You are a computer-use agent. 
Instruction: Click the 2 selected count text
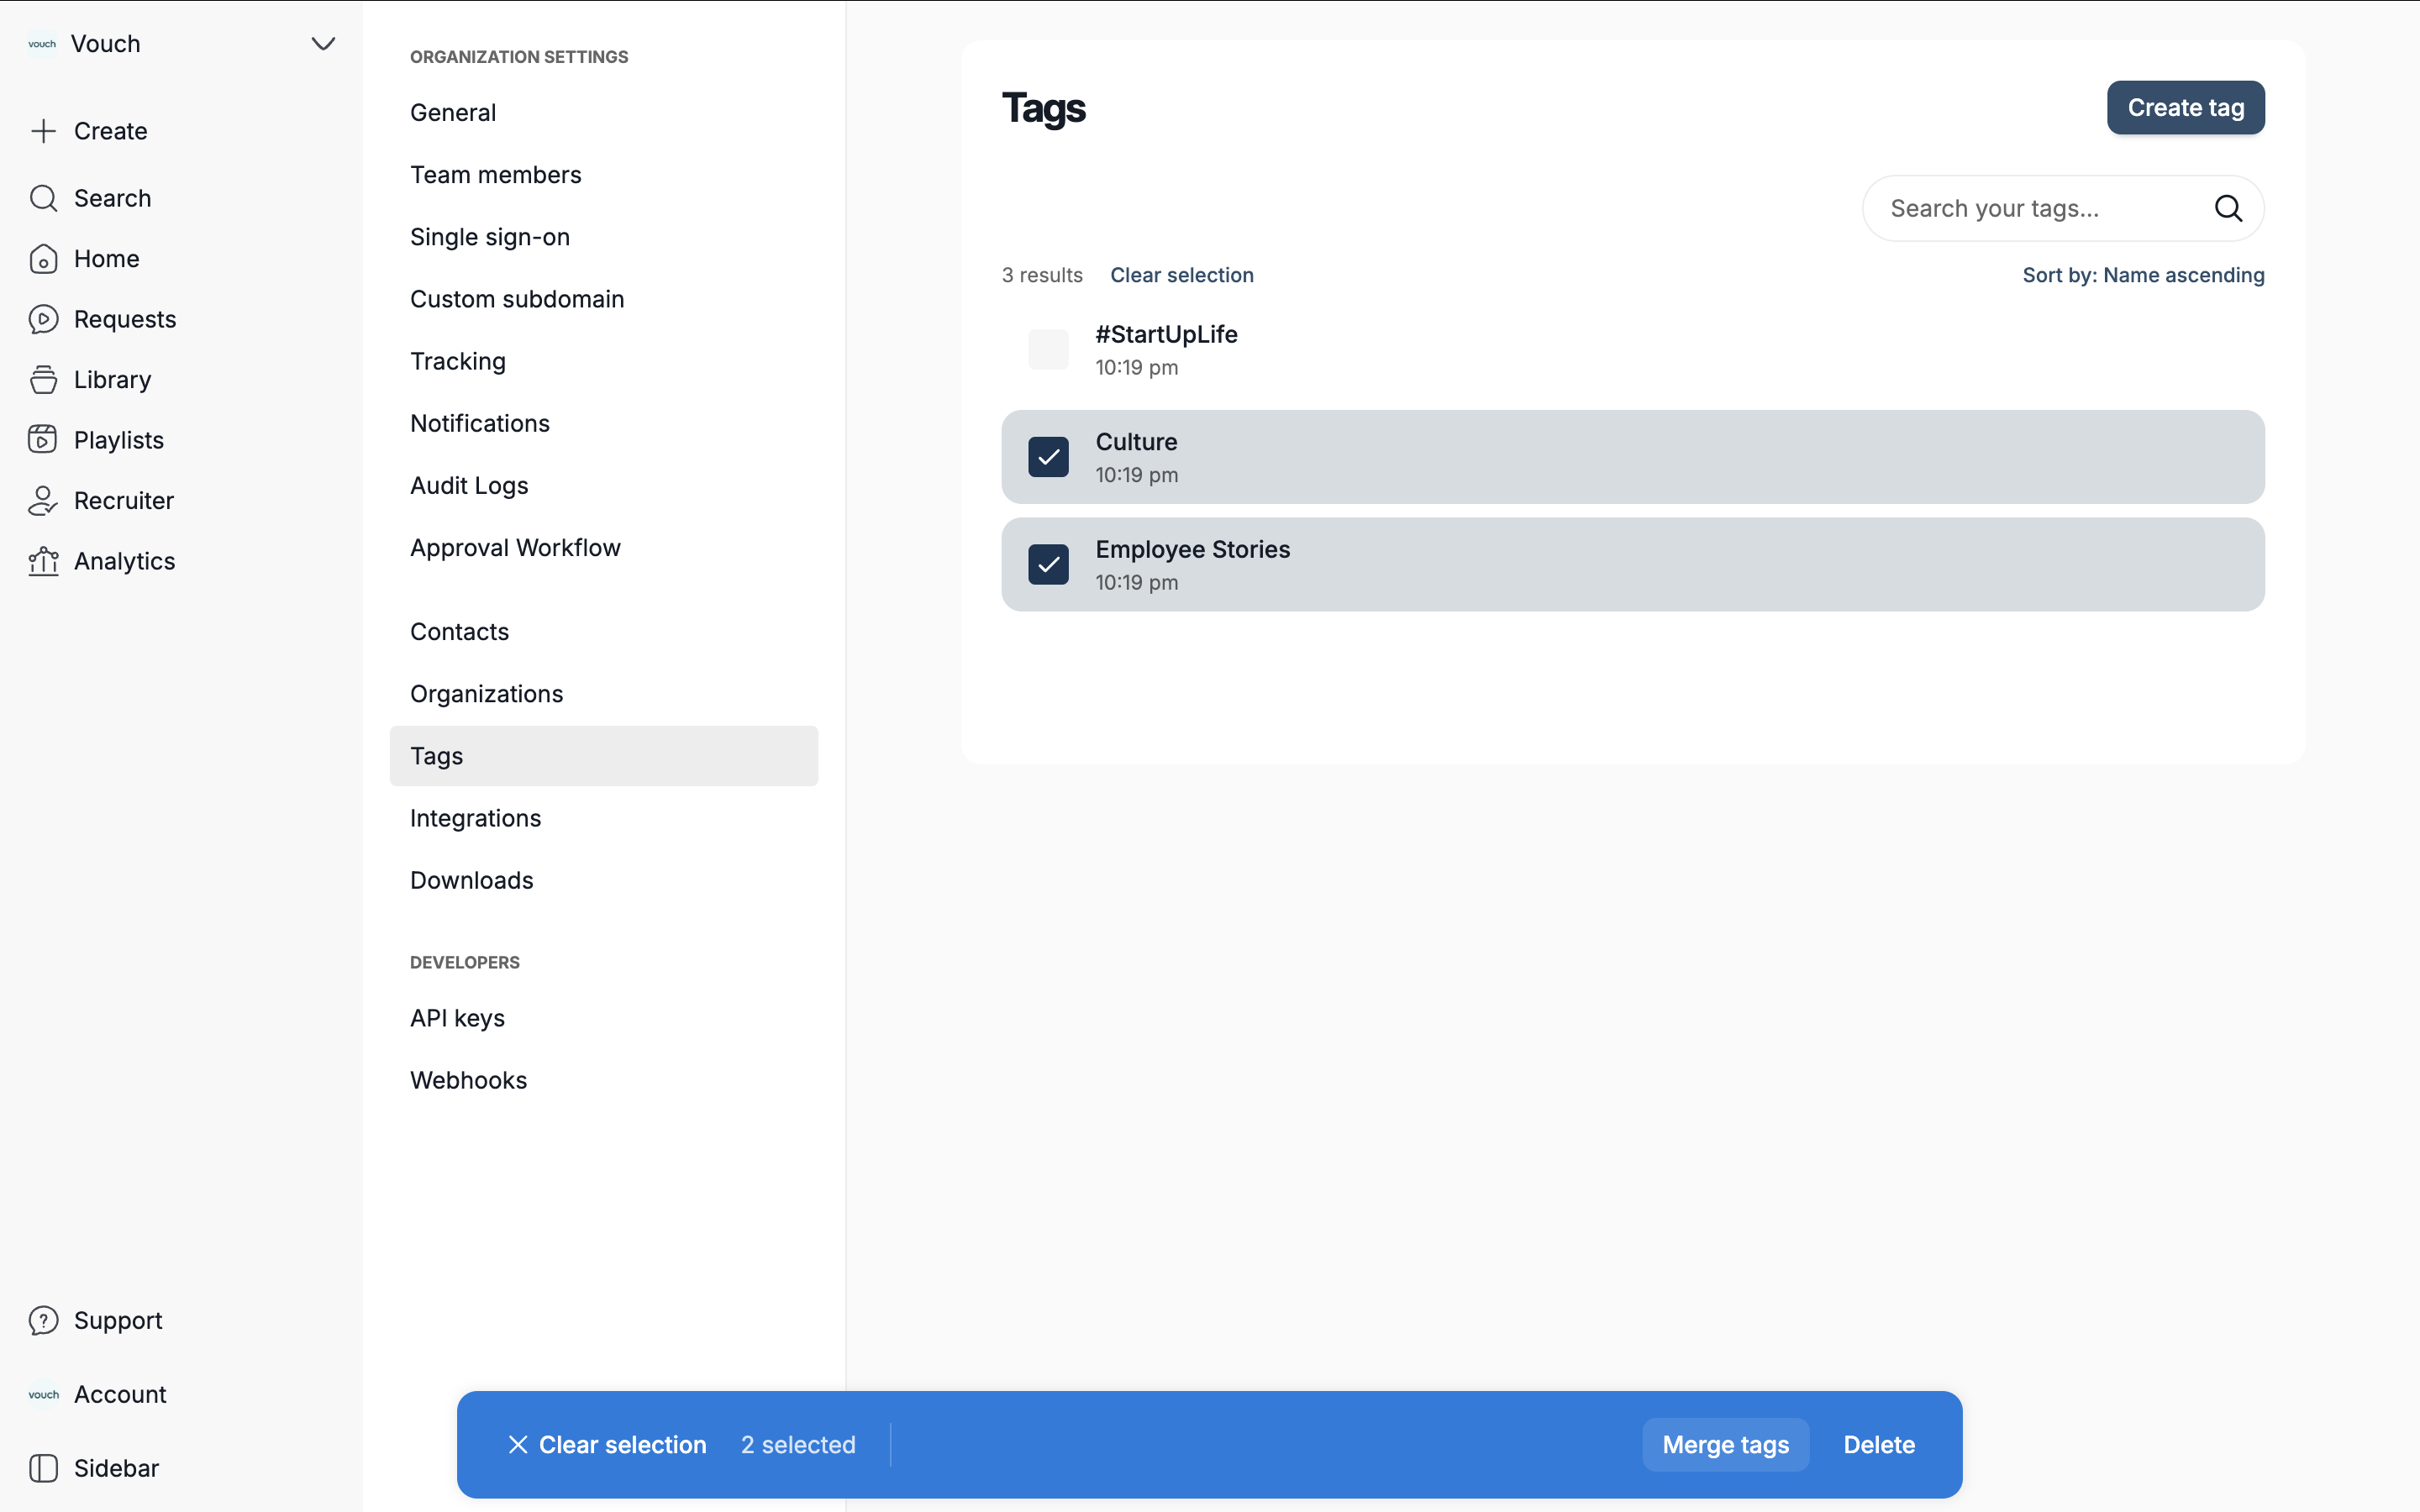tap(798, 1445)
